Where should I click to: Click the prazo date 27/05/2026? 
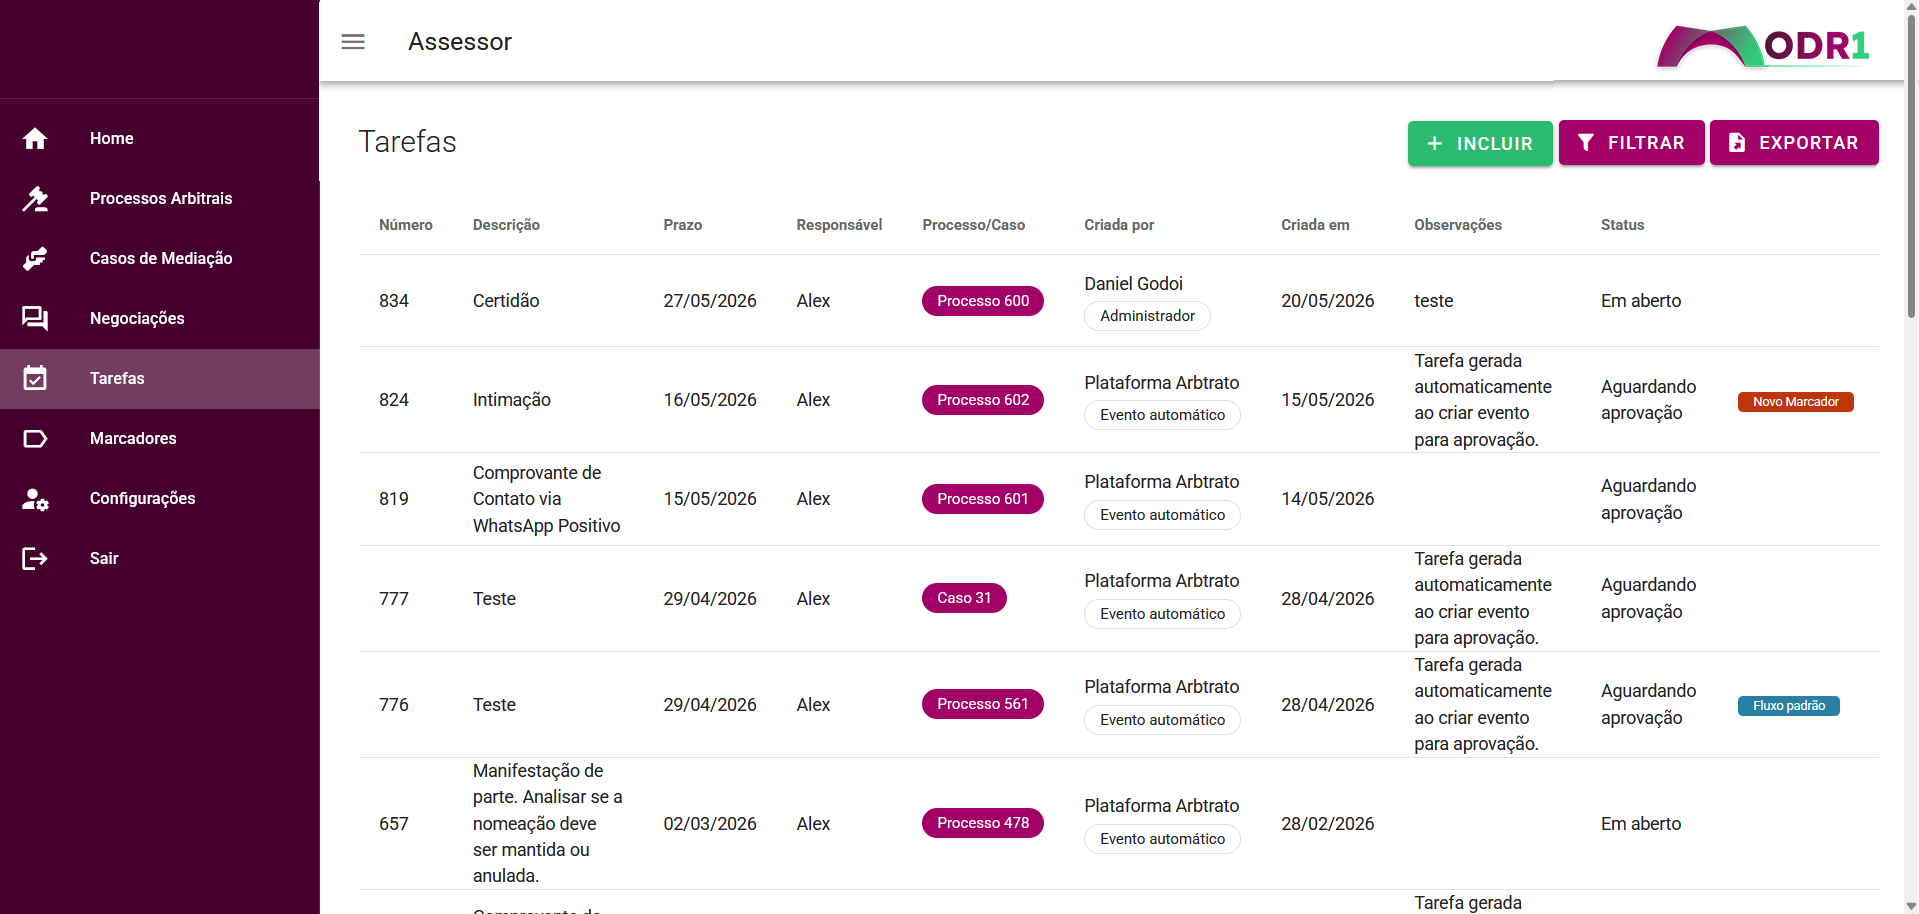tap(710, 301)
